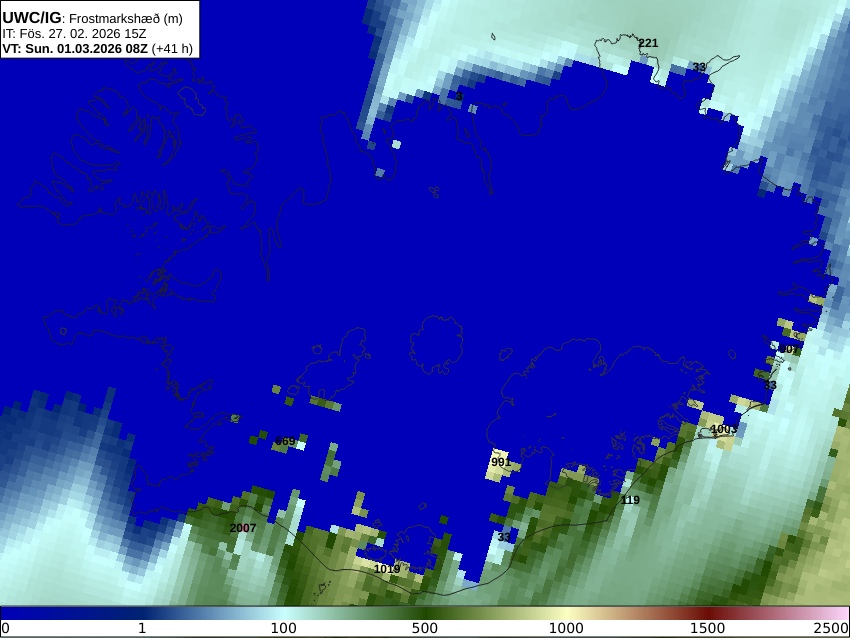Click the pink end of the color scale
The width and height of the screenshot is (850, 638).
click(838, 614)
